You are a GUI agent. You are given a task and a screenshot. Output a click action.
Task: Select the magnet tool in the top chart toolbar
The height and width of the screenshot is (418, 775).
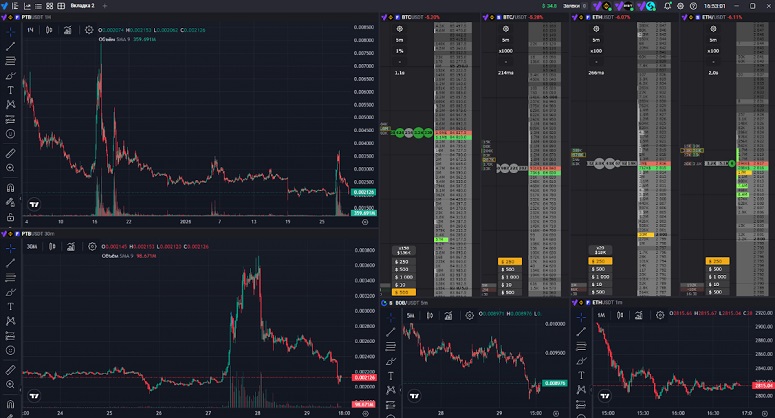pos(10,188)
